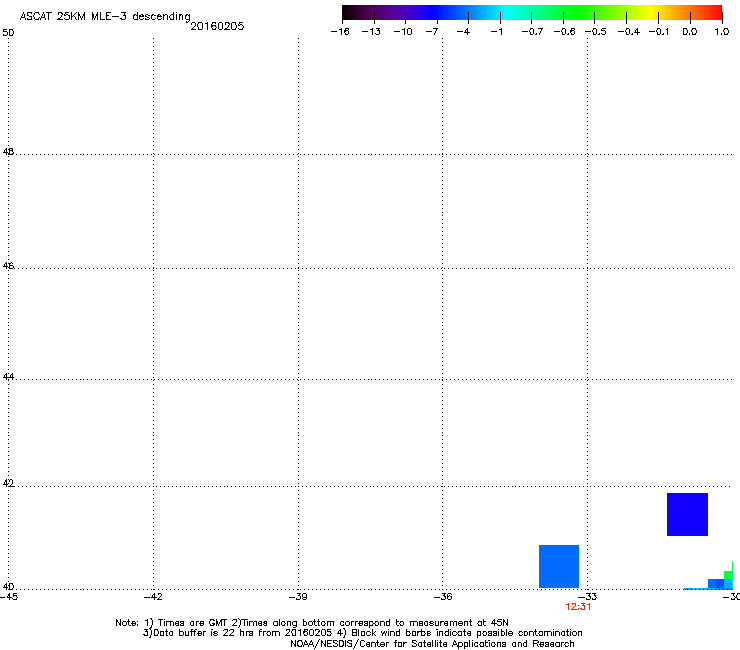
Task: Click the -7 color bar label
Action: [x=431, y=32]
